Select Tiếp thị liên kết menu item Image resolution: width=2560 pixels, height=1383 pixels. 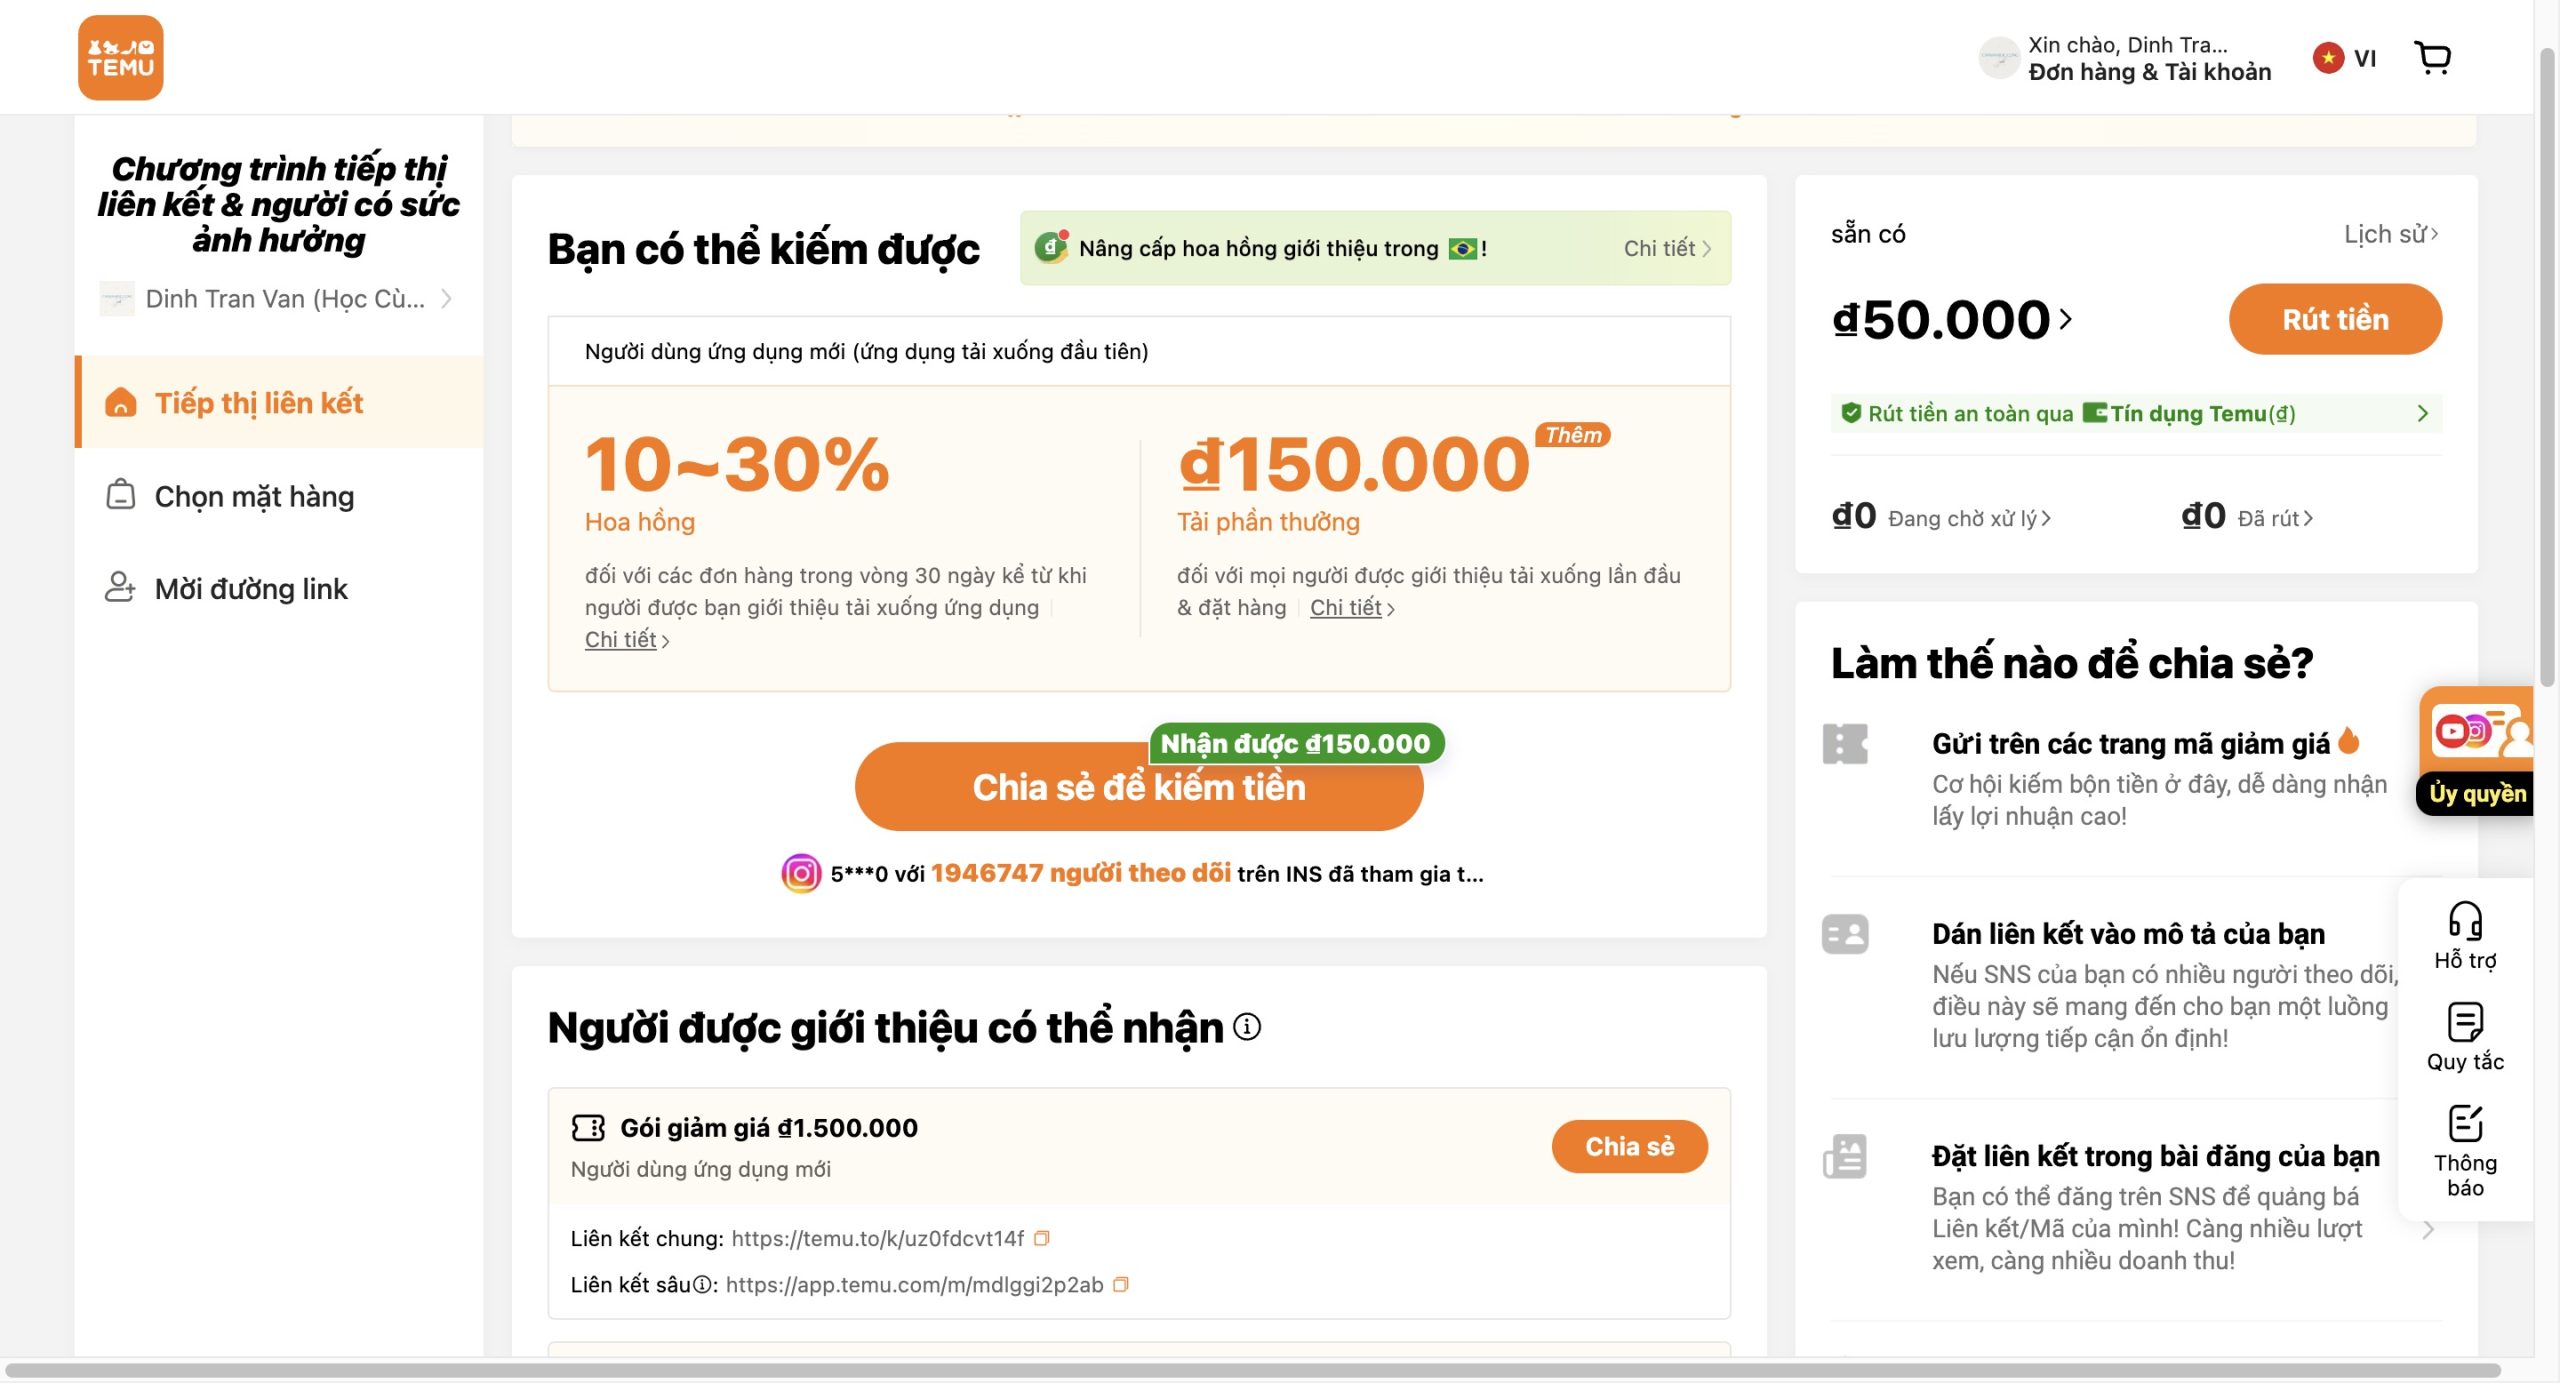coord(280,402)
